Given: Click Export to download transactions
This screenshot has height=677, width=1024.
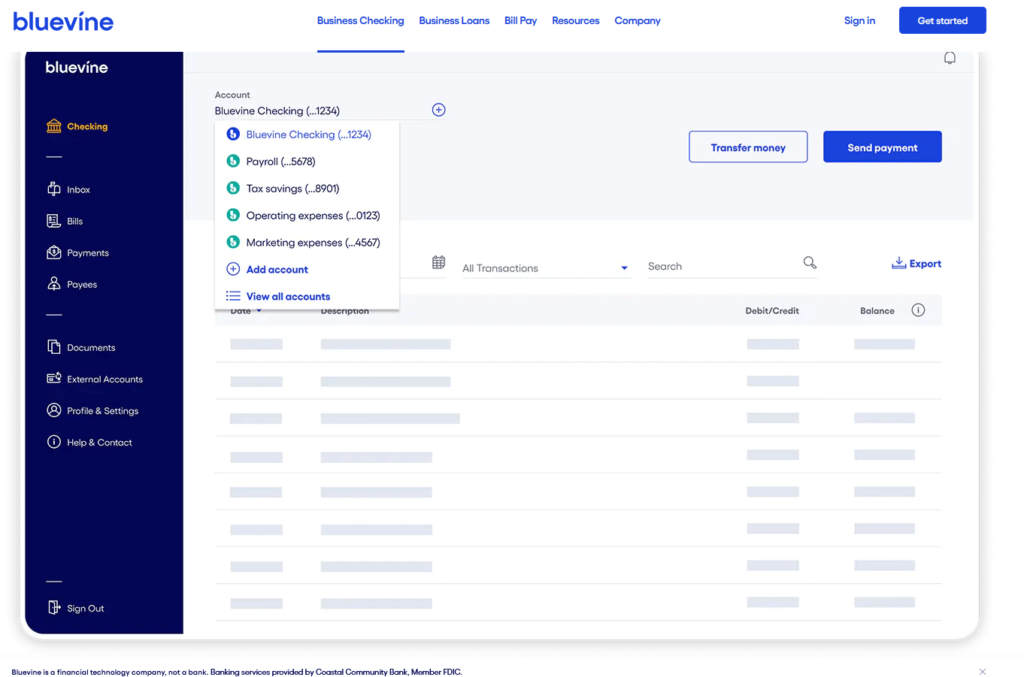Looking at the screenshot, I should 916,263.
